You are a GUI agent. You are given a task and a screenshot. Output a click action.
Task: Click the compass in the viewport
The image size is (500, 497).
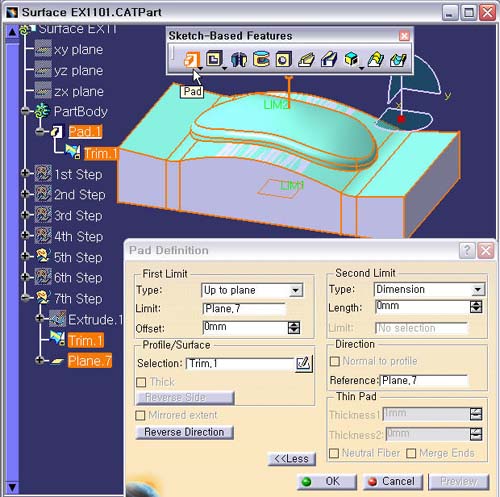pyautogui.click(x=411, y=97)
